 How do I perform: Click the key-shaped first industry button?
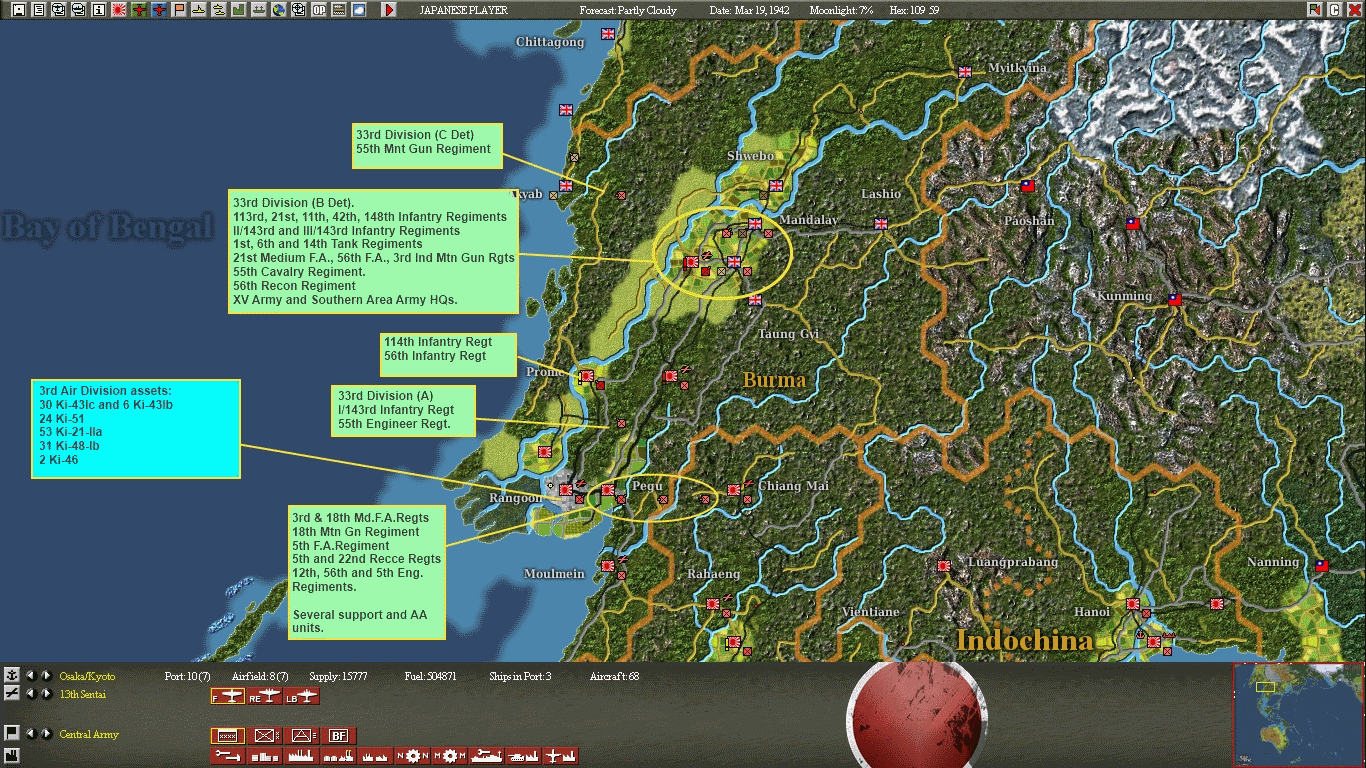[x=228, y=756]
